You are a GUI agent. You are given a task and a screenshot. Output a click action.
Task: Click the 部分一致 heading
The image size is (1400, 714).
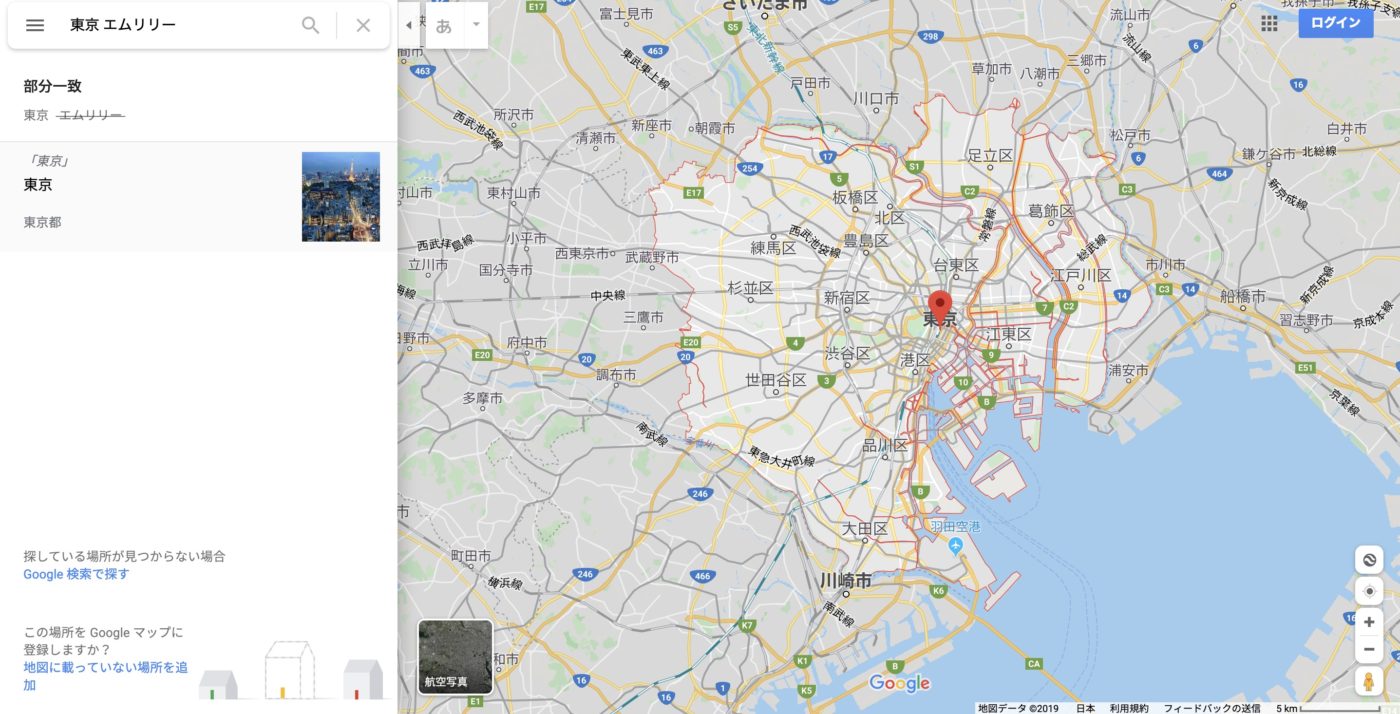point(52,86)
